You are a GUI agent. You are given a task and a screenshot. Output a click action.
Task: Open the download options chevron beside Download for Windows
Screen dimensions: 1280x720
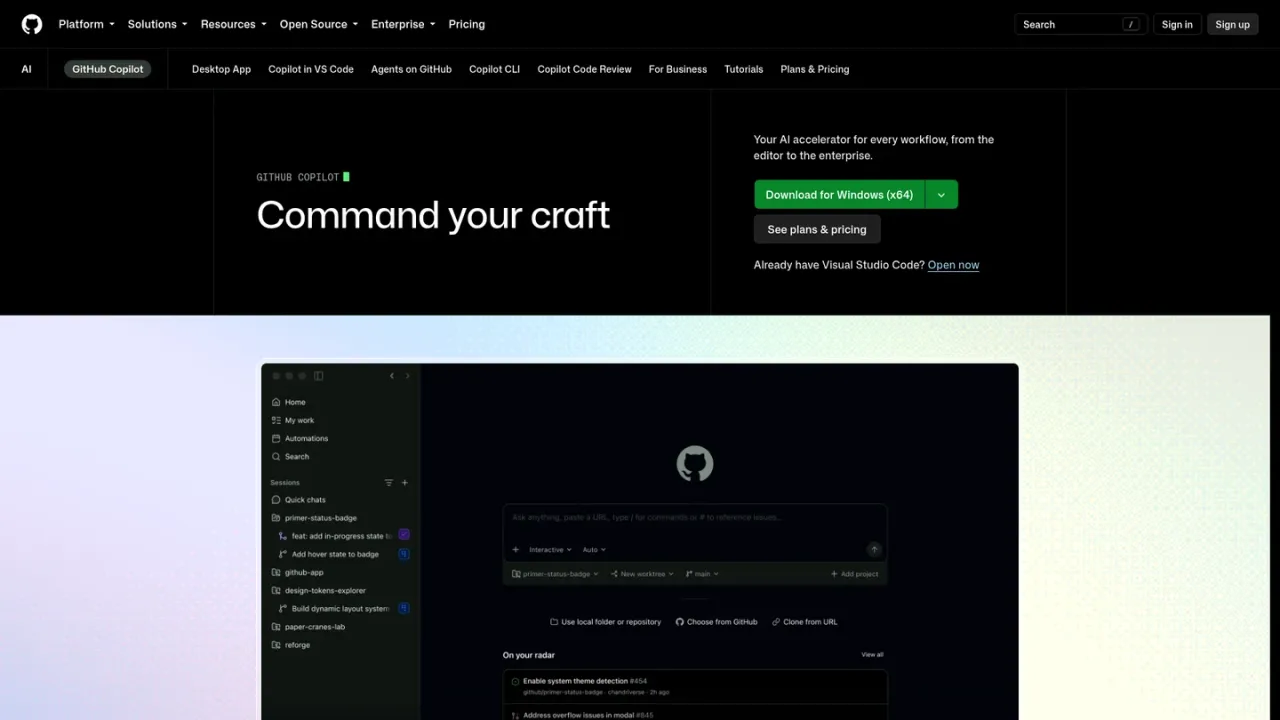click(941, 195)
